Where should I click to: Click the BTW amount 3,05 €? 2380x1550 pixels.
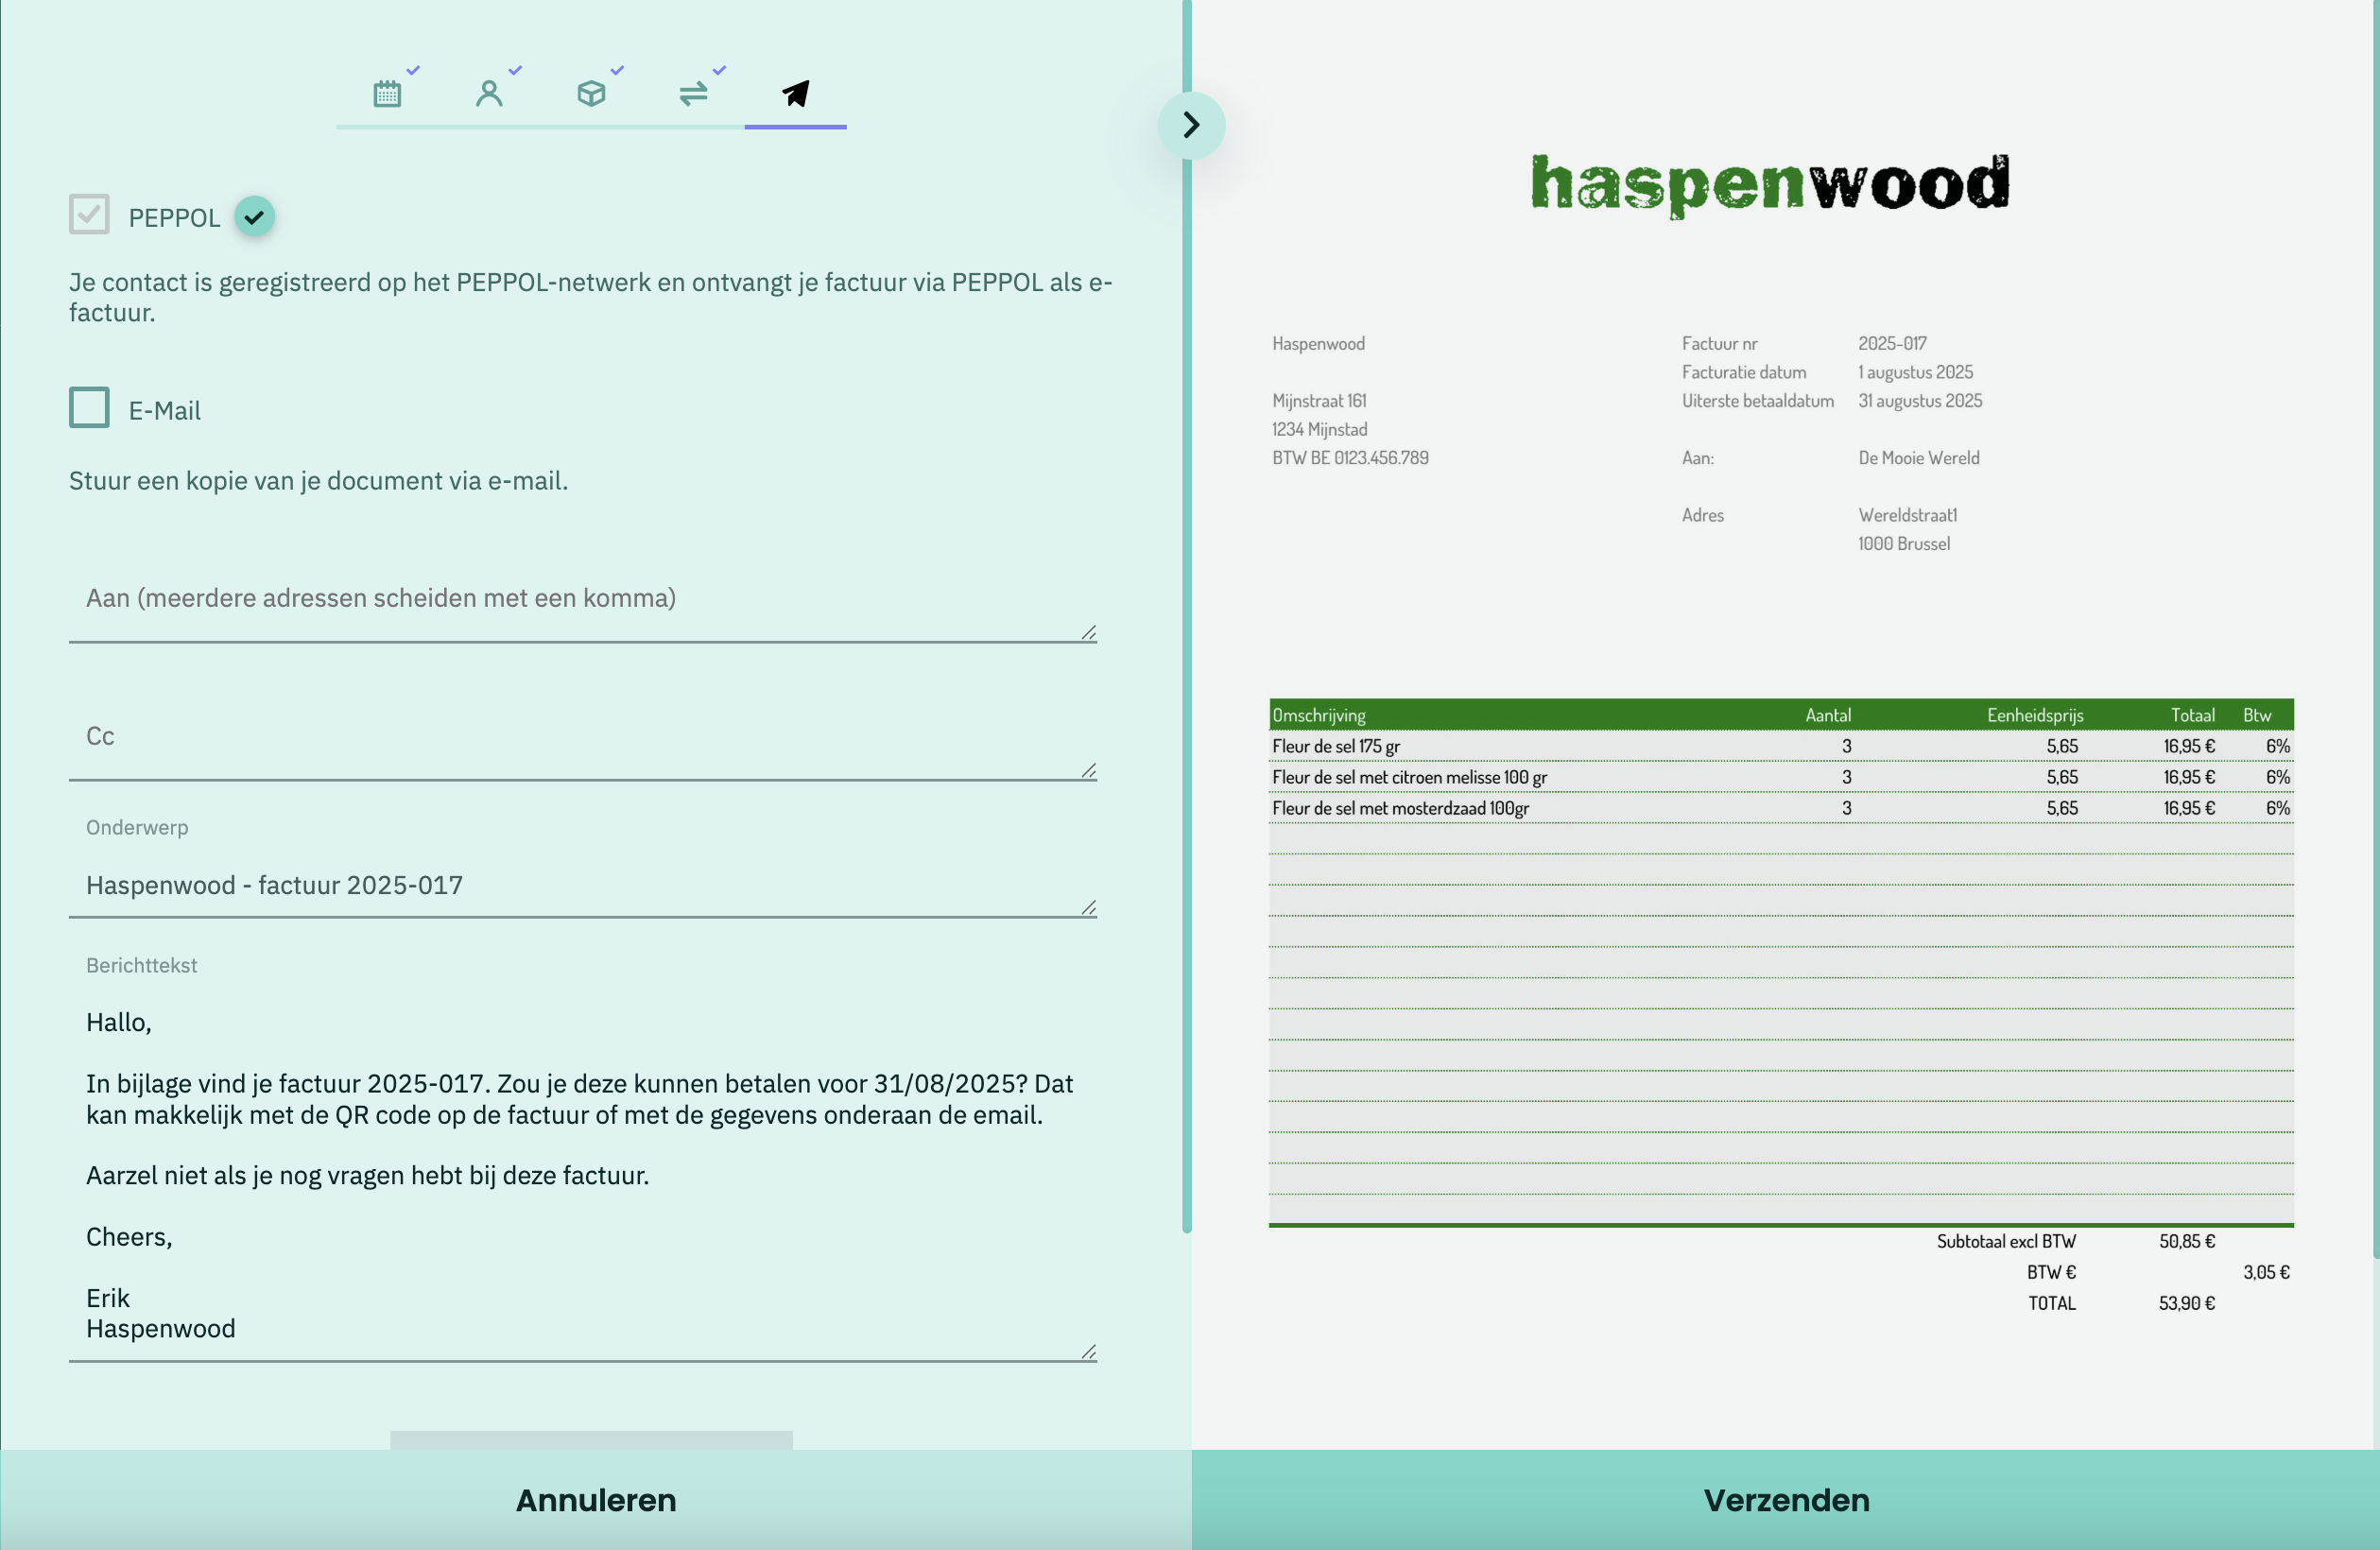2266,1272
